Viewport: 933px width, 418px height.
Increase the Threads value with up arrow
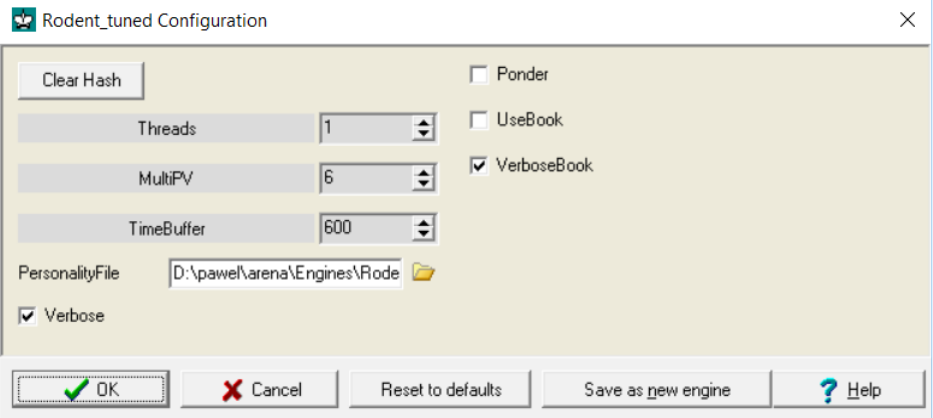(x=422, y=123)
